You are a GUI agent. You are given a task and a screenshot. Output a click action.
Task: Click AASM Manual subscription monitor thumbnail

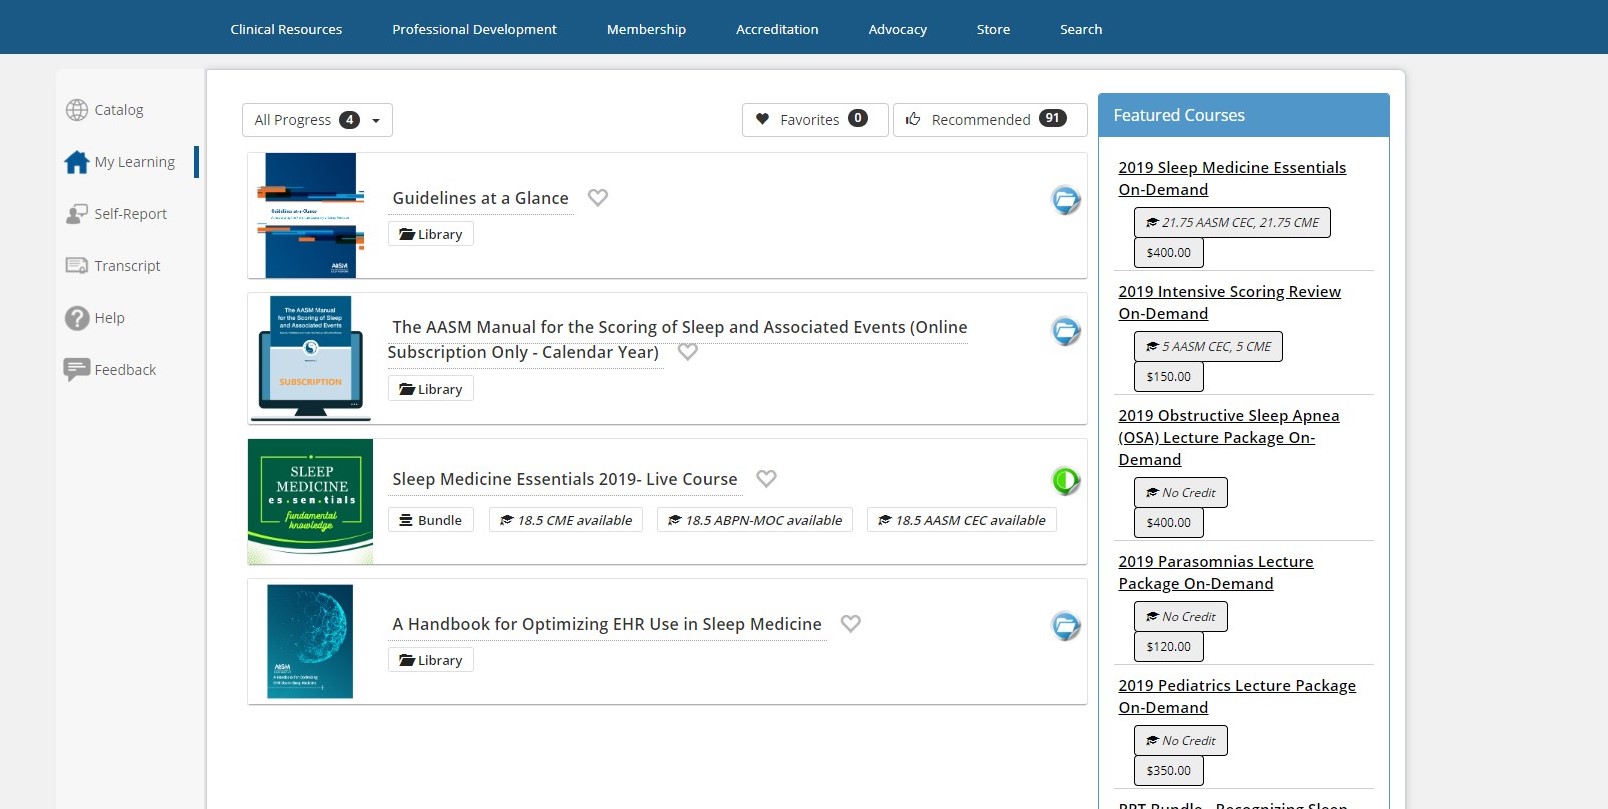point(311,357)
